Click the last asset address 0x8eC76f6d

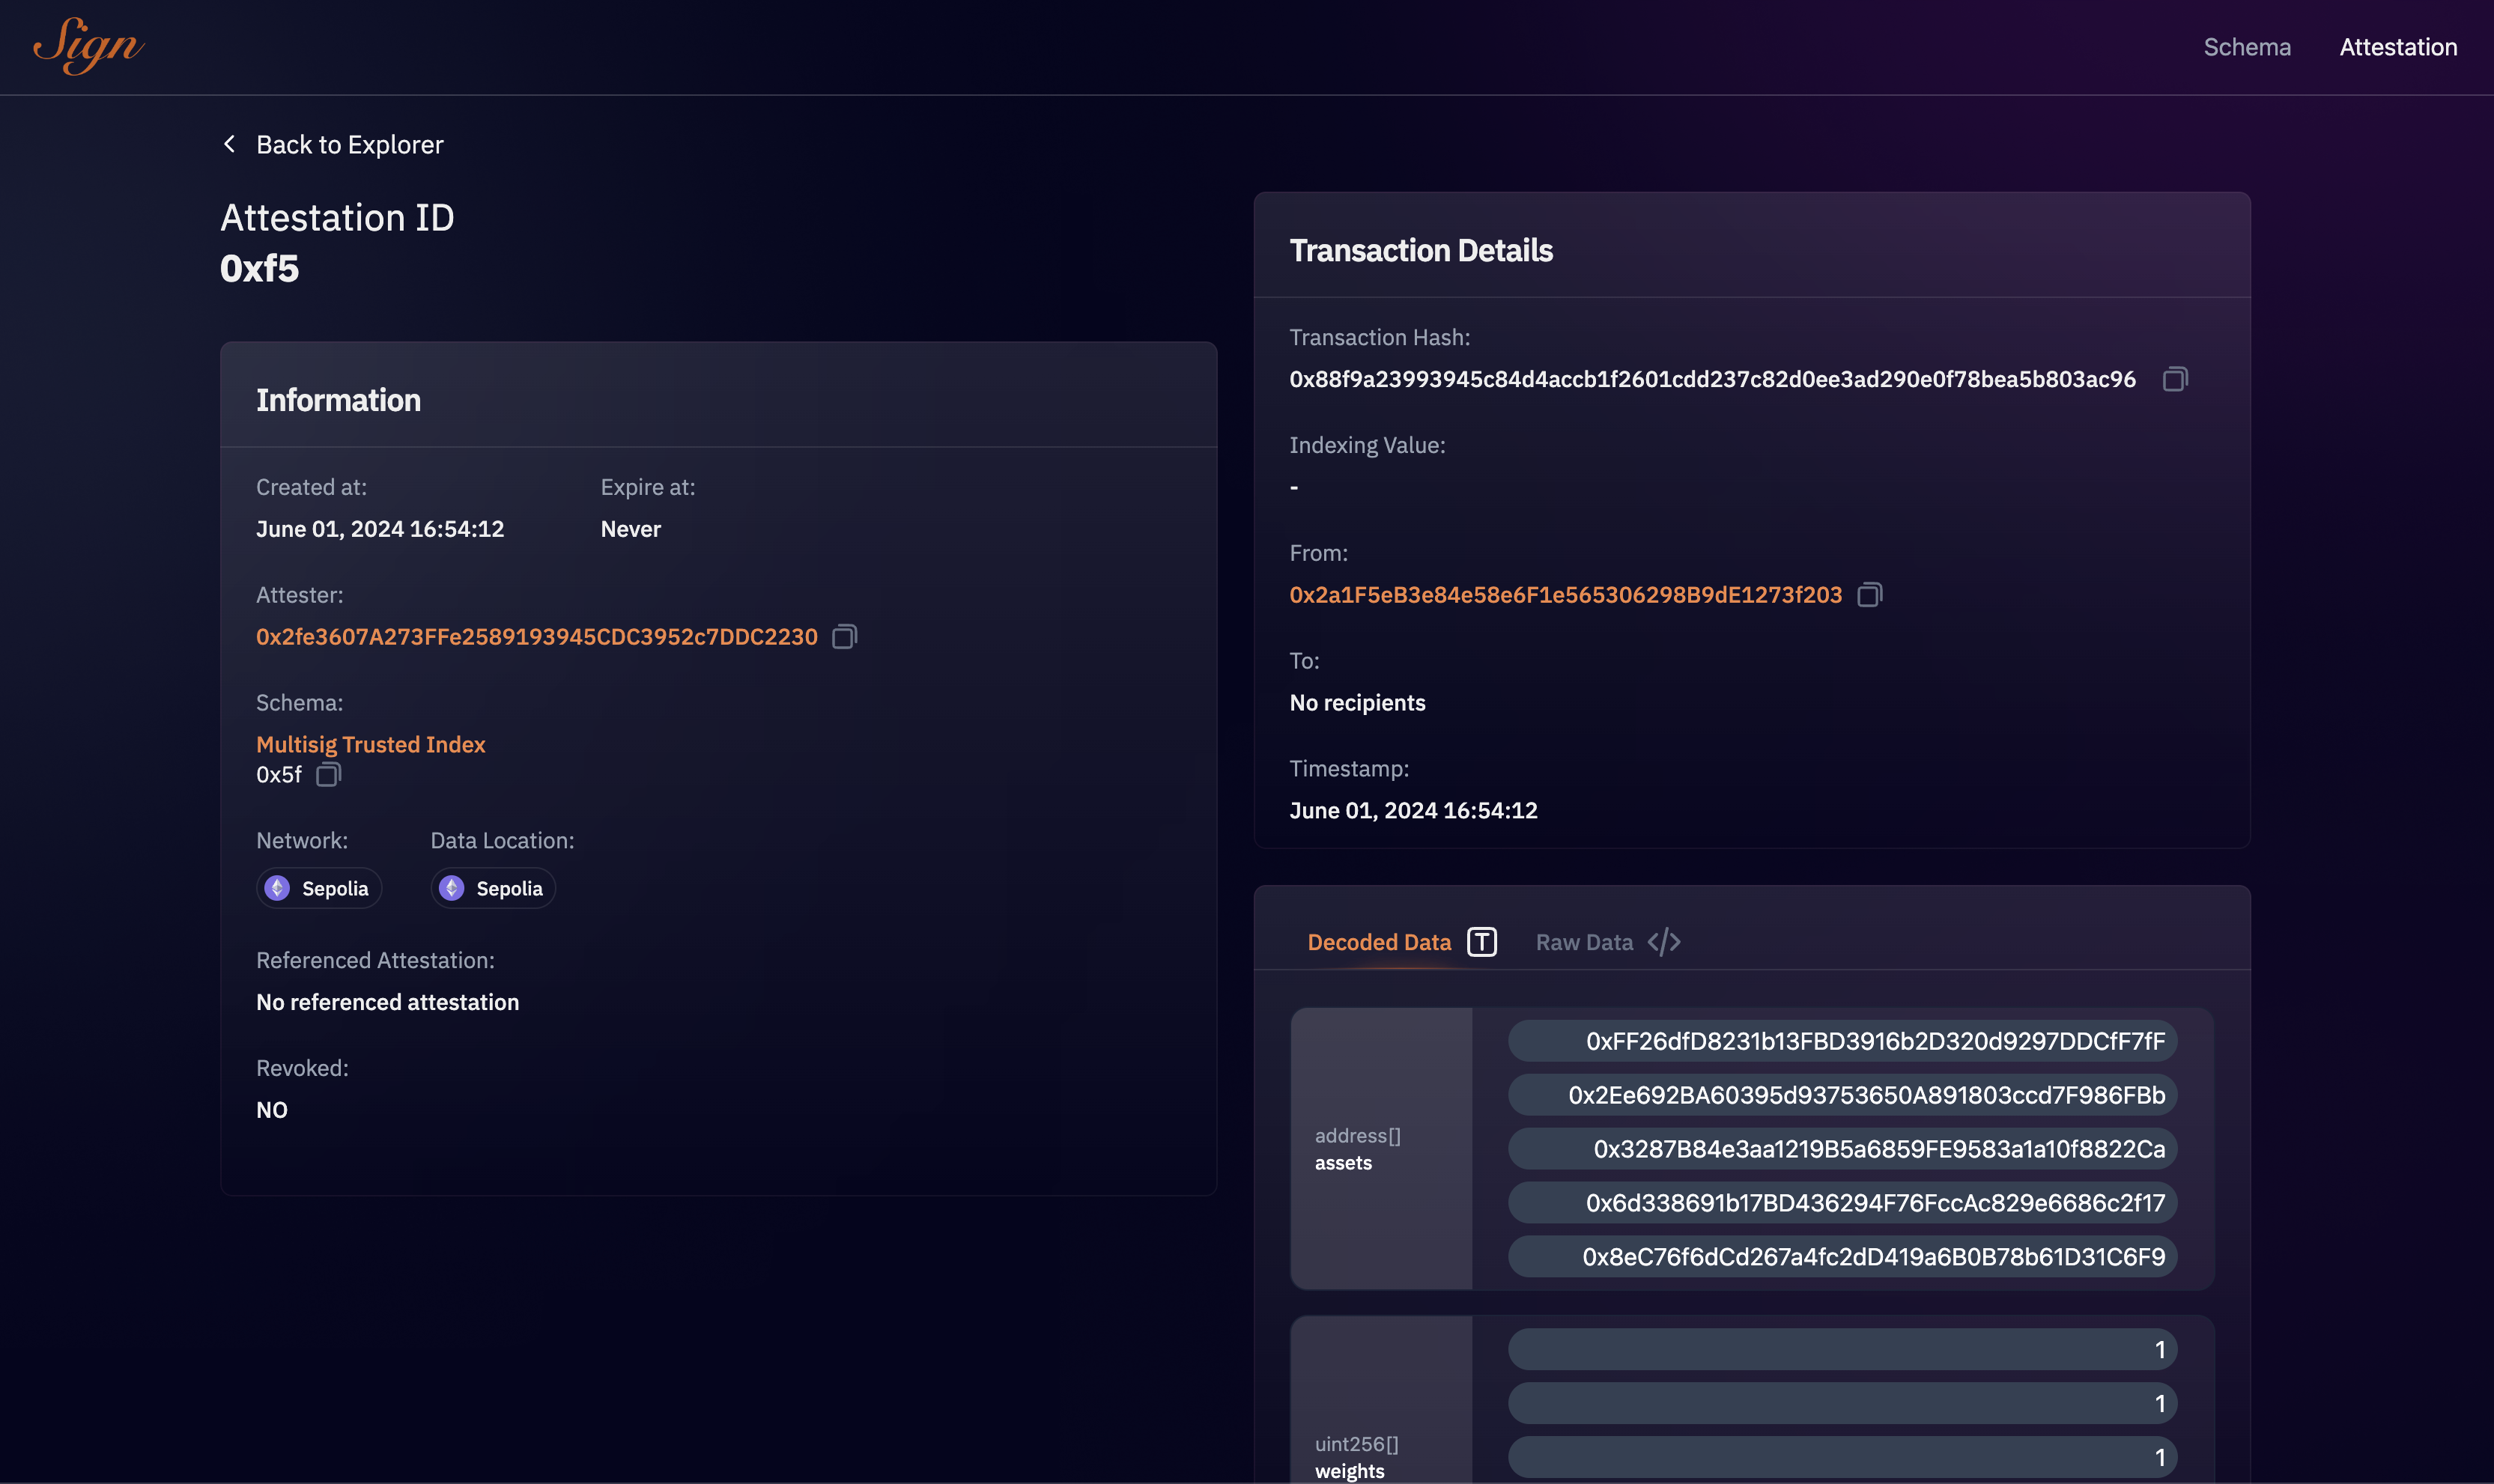(x=1873, y=1257)
